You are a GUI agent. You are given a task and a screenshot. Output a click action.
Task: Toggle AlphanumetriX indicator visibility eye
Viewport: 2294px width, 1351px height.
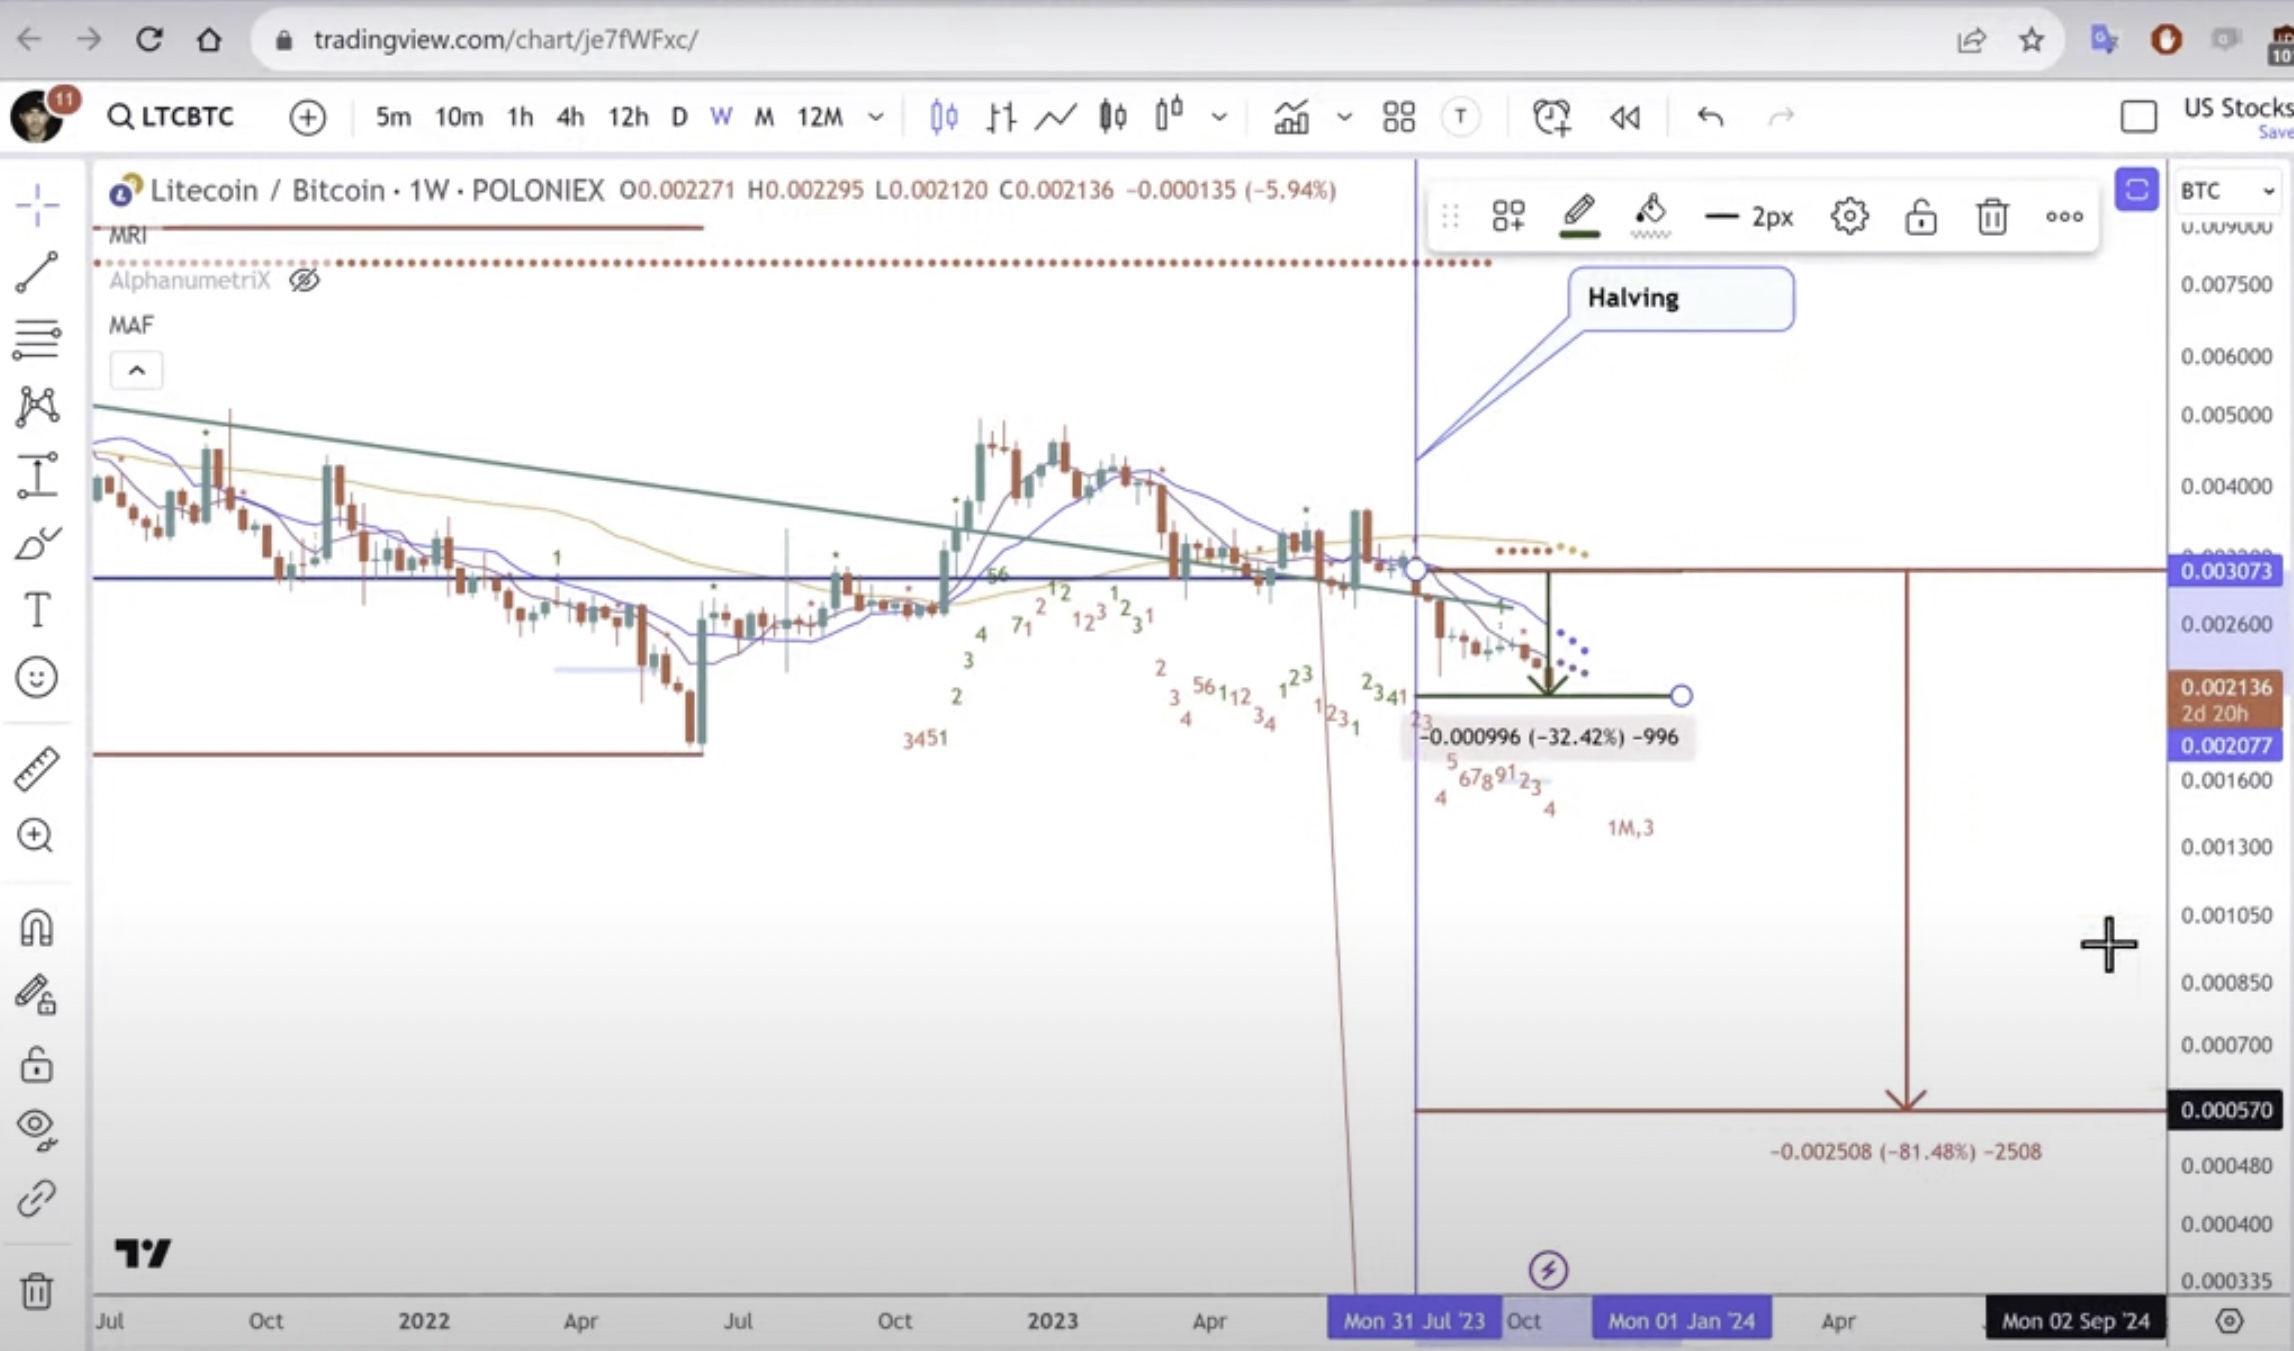pos(304,281)
